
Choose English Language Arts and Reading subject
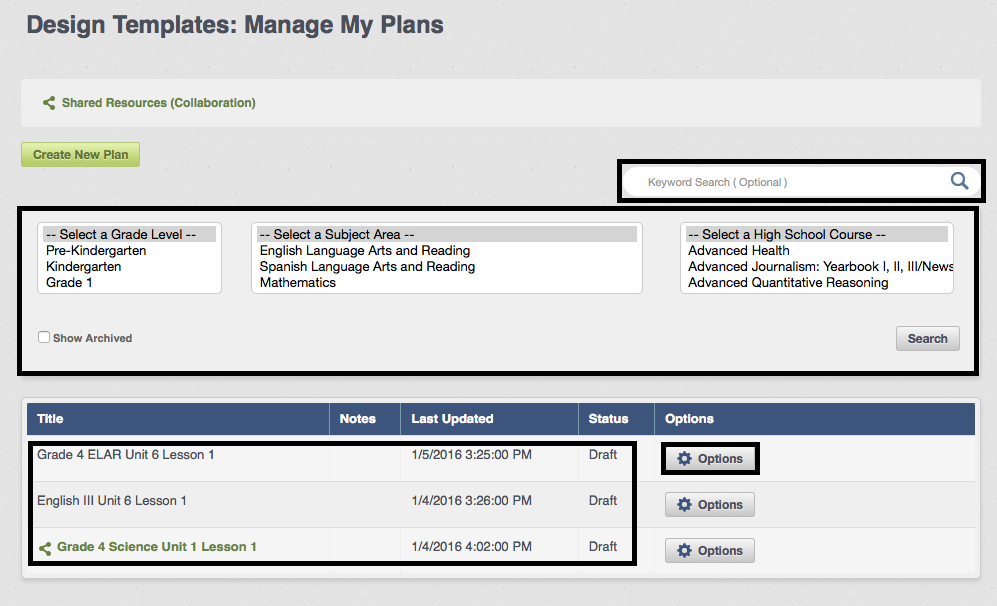pyautogui.click(x=365, y=251)
